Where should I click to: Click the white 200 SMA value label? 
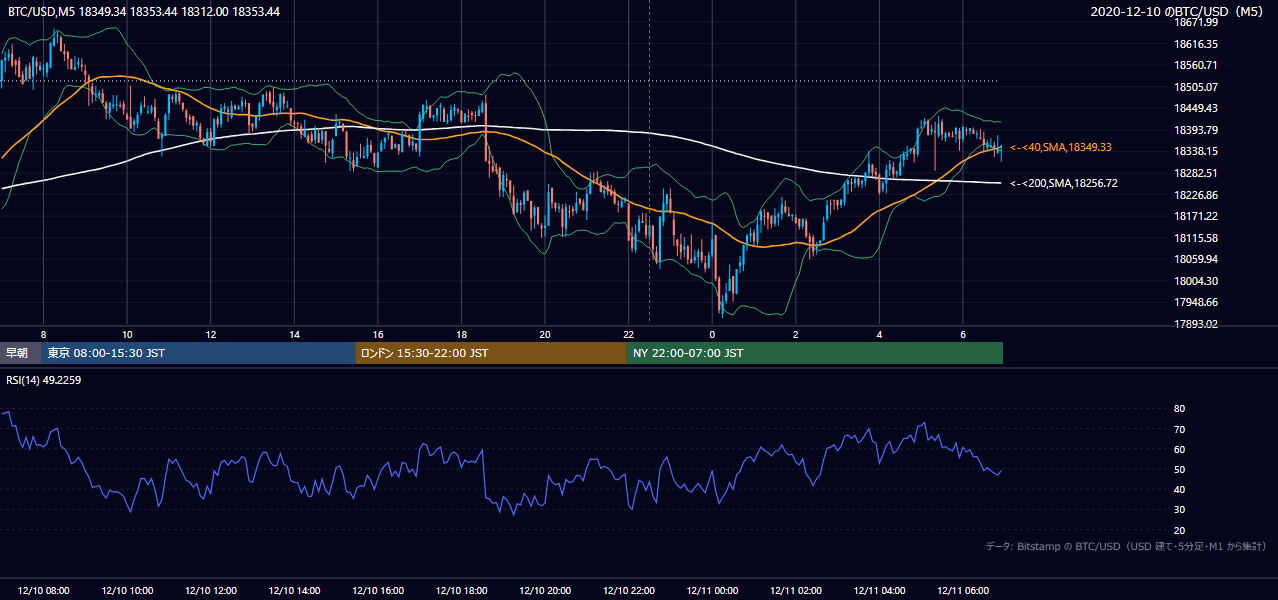(1063, 183)
